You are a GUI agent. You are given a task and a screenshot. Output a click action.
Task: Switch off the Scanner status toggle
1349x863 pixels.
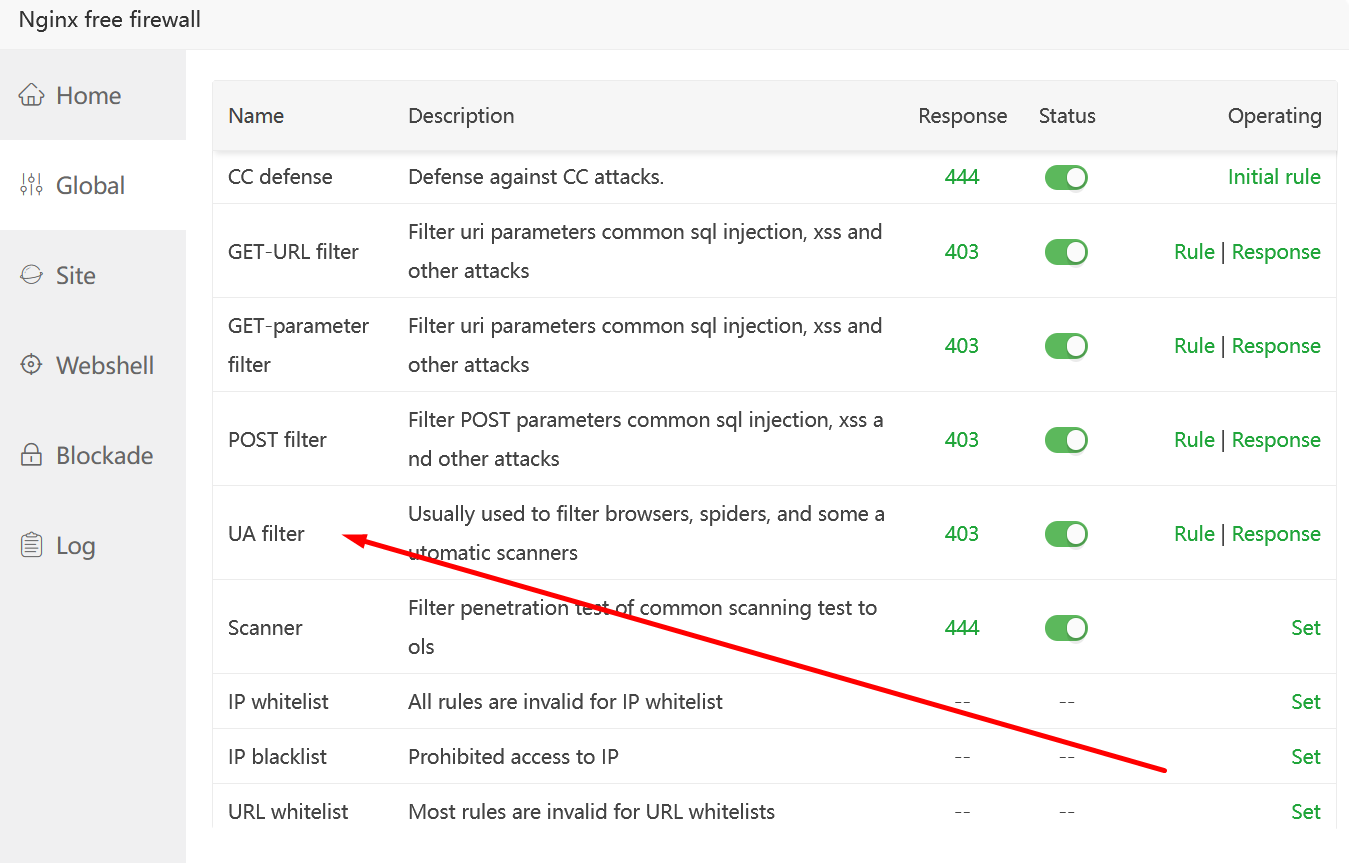click(1066, 628)
